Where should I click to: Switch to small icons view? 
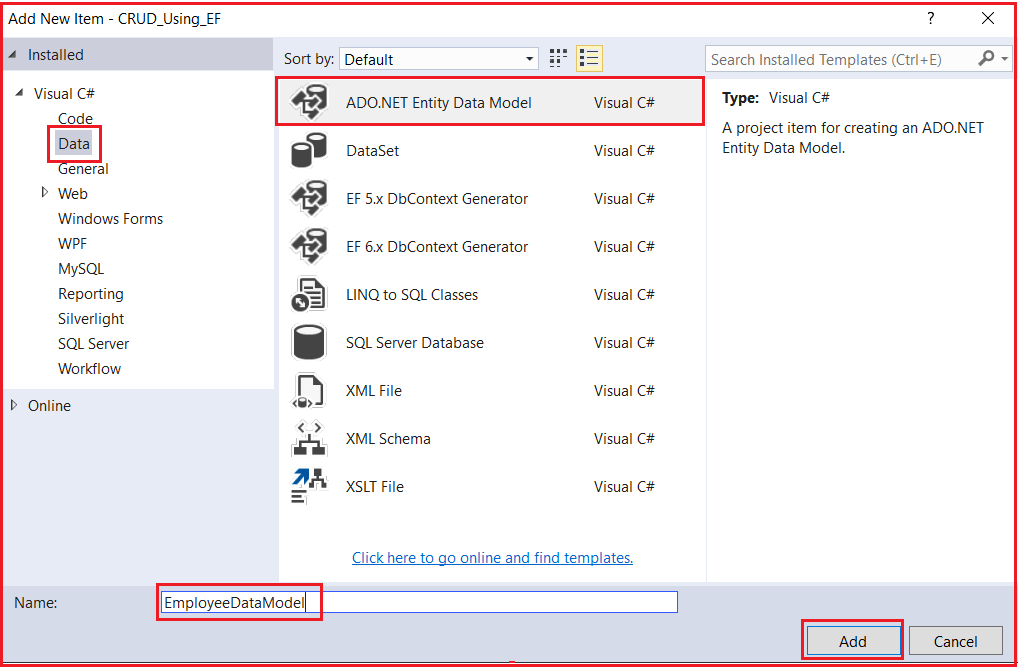tap(558, 59)
